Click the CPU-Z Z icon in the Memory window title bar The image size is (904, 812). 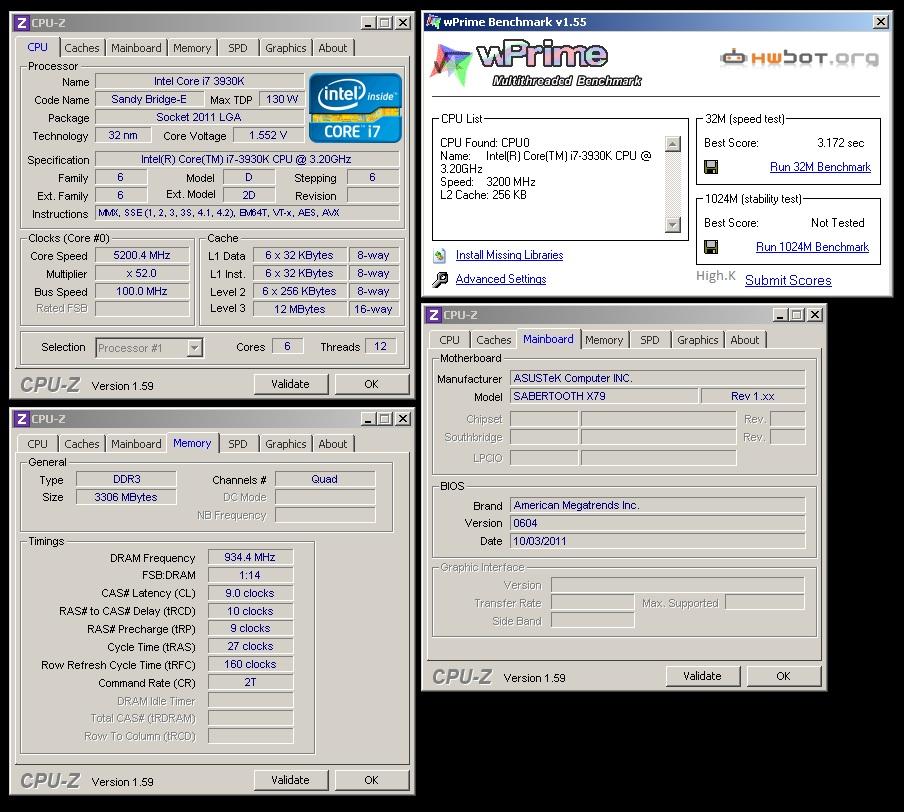(22, 419)
